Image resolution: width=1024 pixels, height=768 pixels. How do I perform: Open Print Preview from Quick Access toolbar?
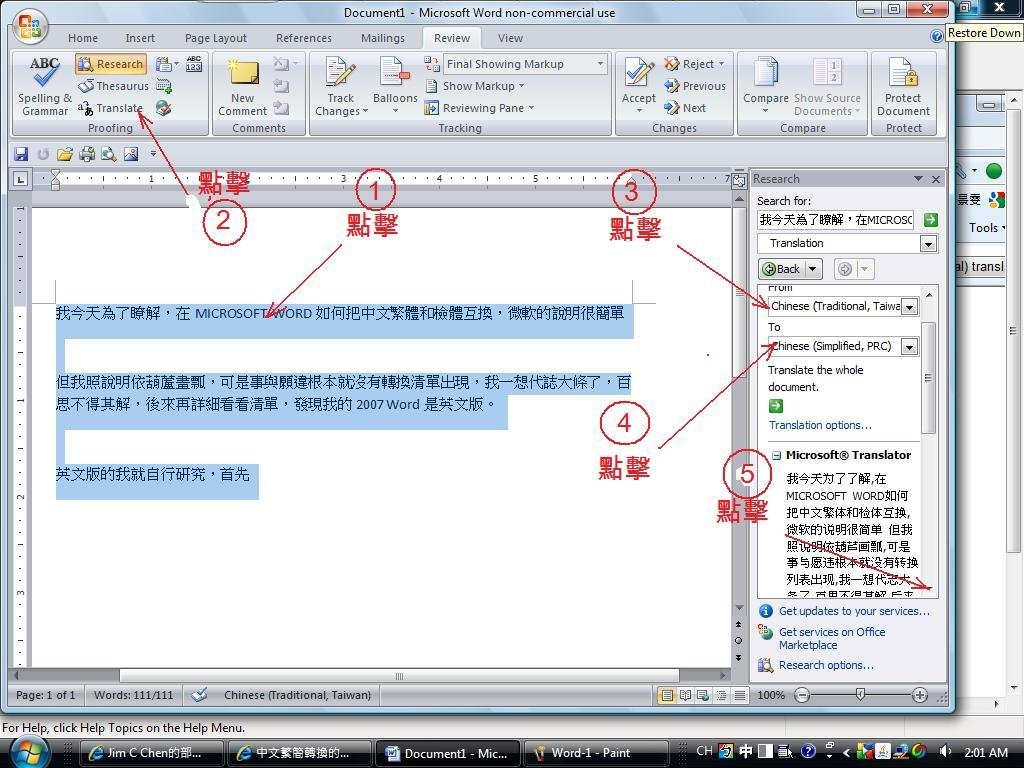coord(108,153)
